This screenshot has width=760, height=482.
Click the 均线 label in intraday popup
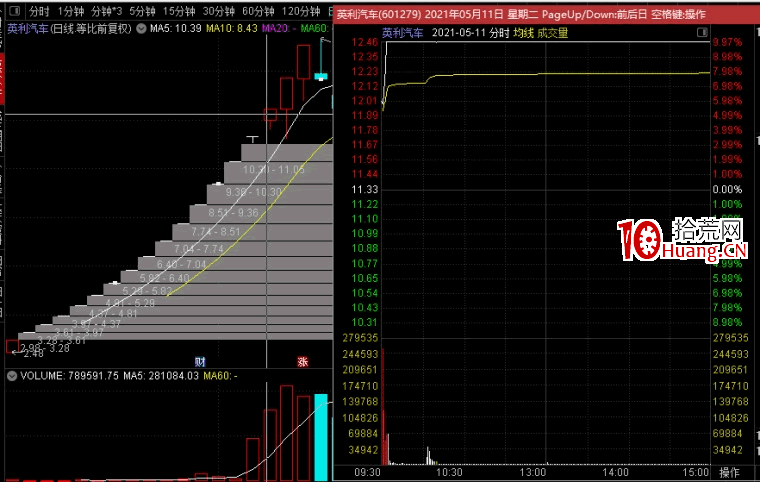point(523,33)
